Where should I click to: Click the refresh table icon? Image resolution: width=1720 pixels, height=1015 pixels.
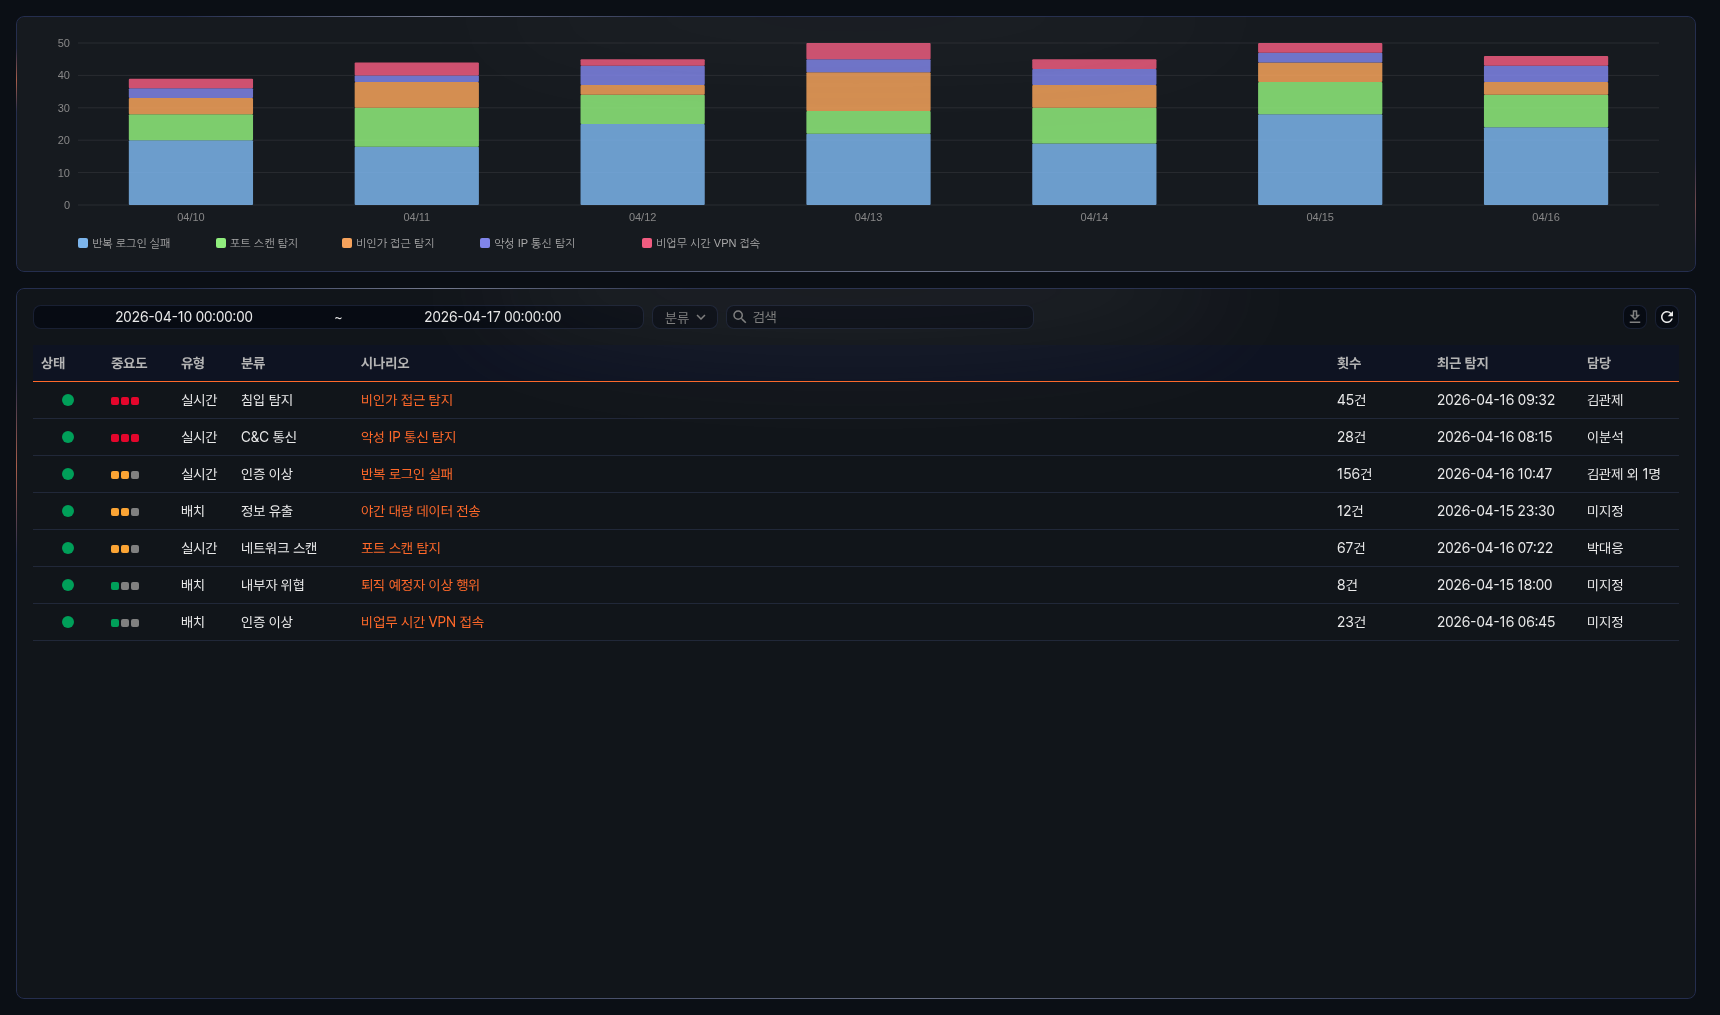pos(1666,317)
